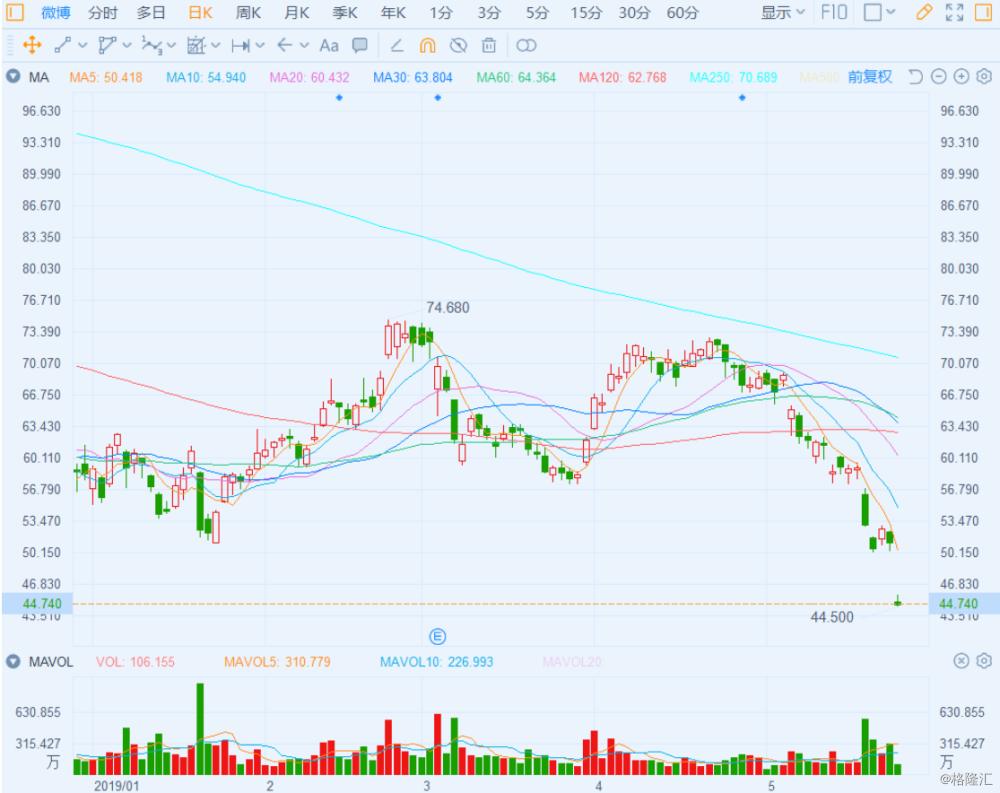
Task: Click the 前复权 adjustment button
Action: tap(869, 77)
